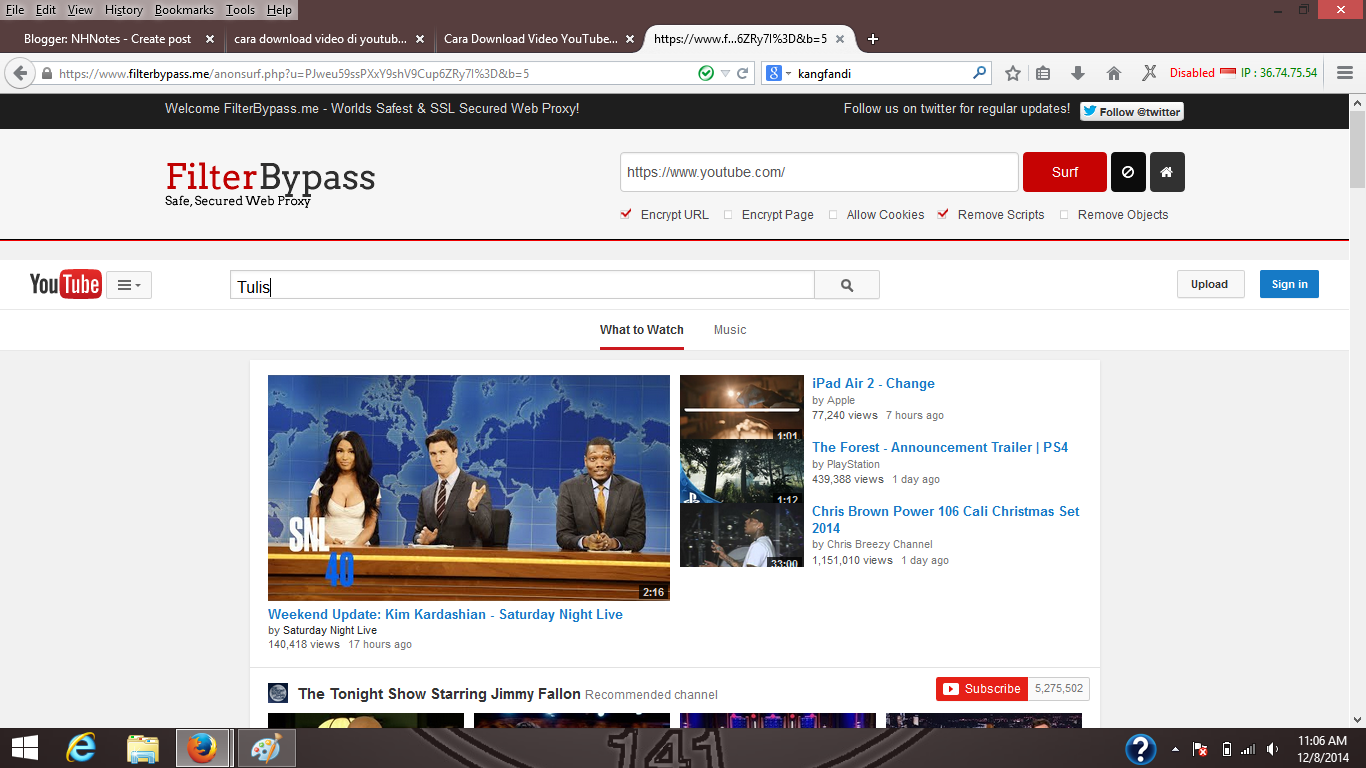Viewport: 1366px width, 768px height.
Task: Switch to the Music tab
Action: tap(729, 330)
